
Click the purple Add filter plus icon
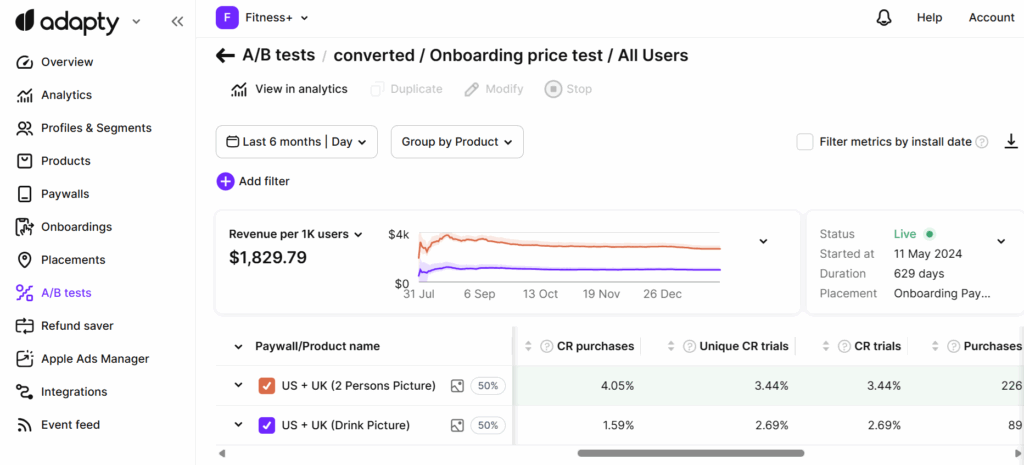pyautogui.click(x=225, y=181)
